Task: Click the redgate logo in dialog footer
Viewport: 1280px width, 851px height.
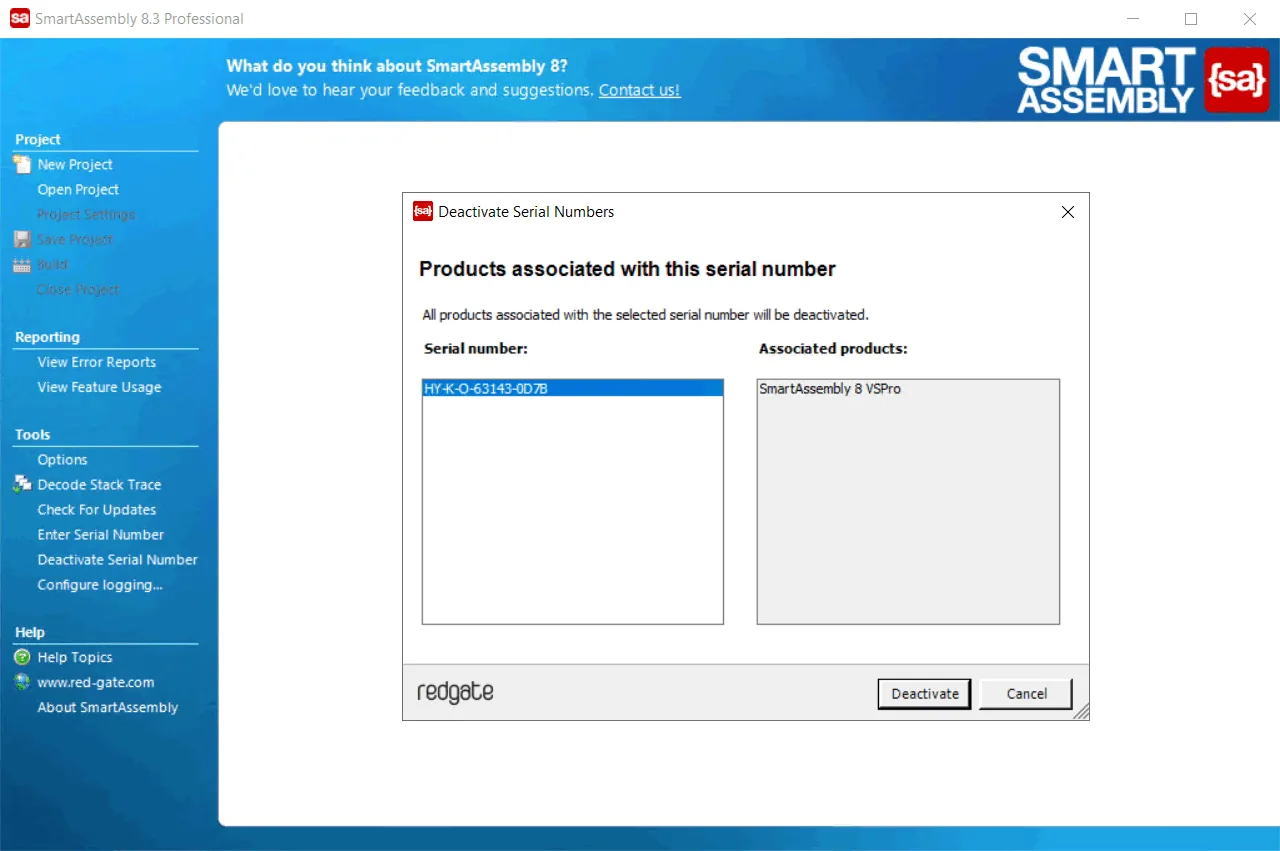Action: click(x=455, y=692)
